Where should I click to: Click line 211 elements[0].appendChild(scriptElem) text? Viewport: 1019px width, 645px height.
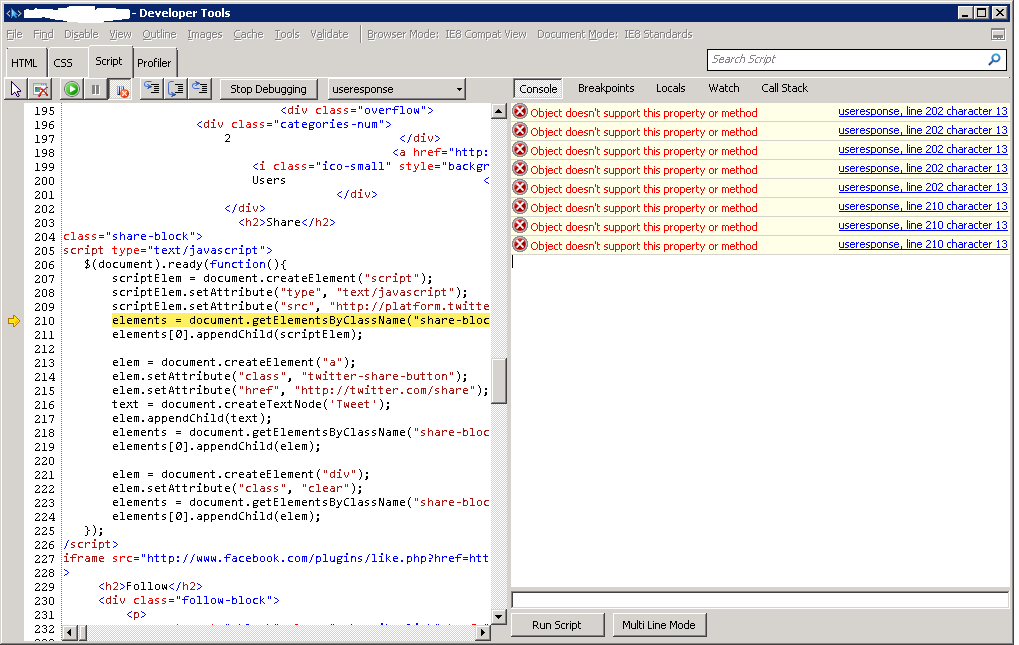tap(237, 335)
